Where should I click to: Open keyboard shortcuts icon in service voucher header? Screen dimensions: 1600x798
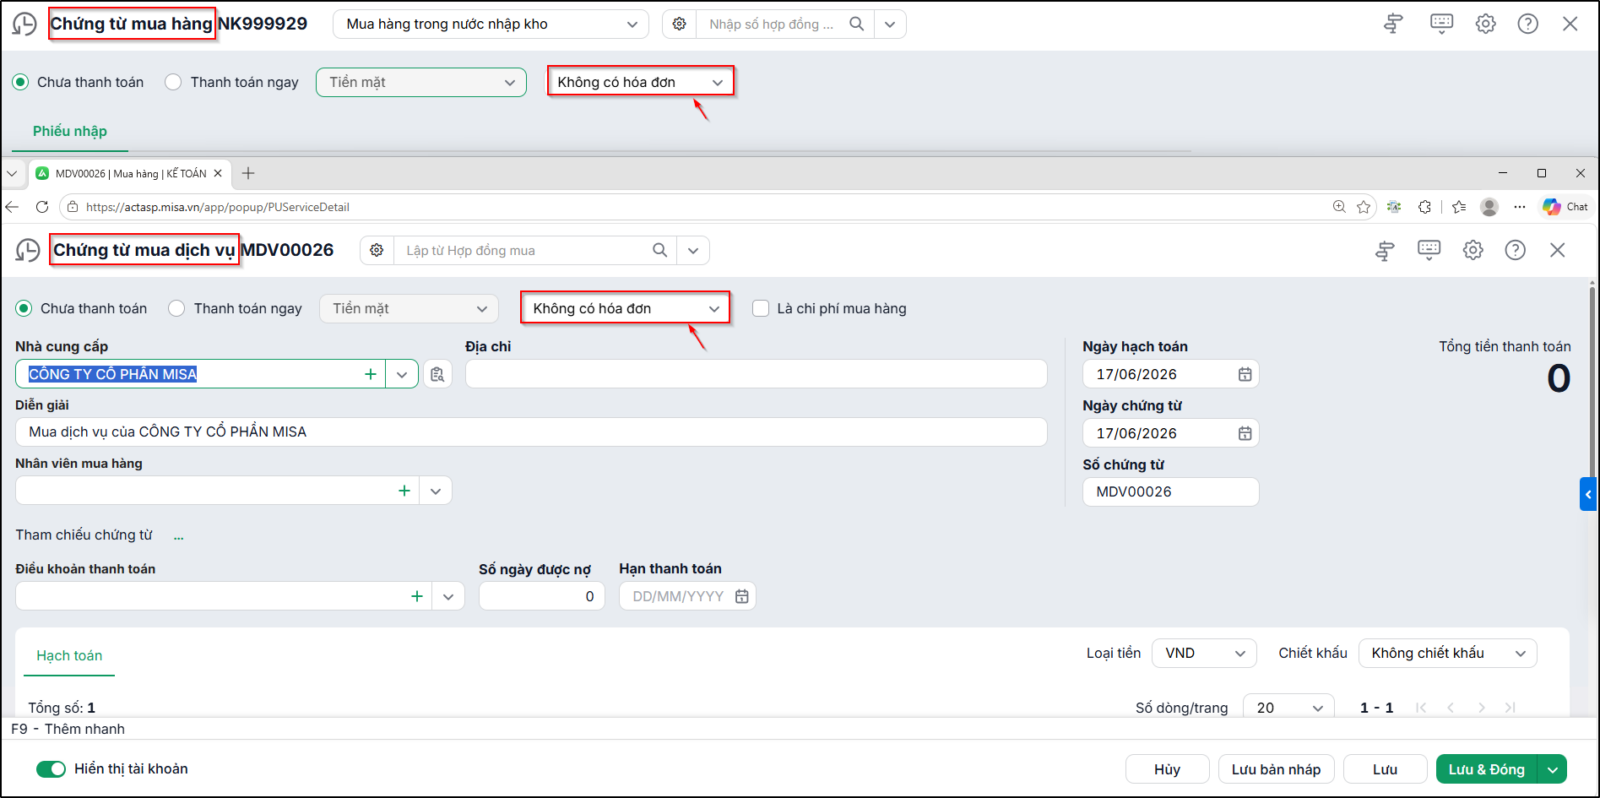point(1429,250)
